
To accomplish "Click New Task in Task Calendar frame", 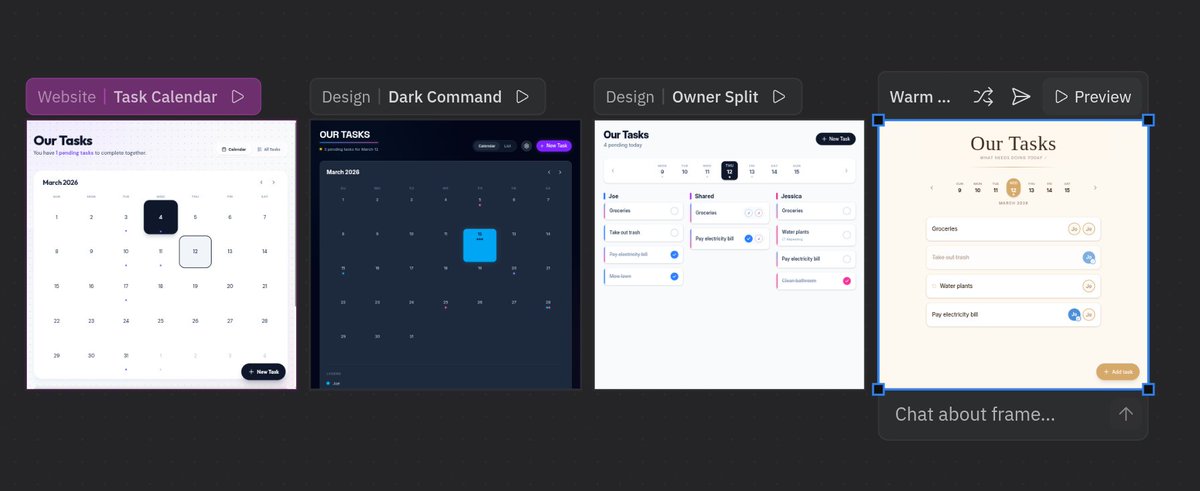I will 263,371.
